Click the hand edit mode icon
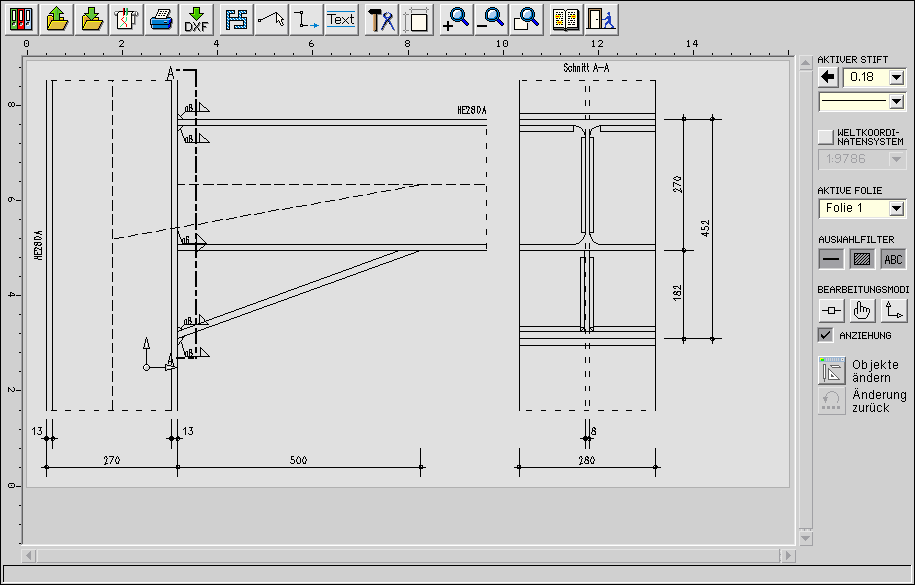Viewport: 915px width, 585px height. pos(862,311)
